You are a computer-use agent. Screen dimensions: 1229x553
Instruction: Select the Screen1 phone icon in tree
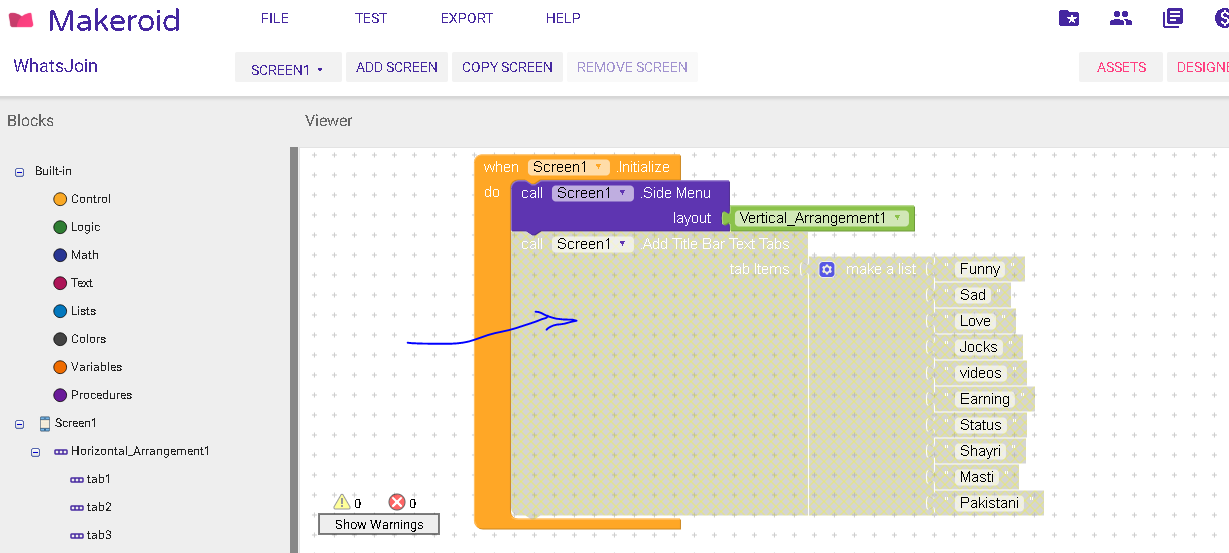[45, 423]
